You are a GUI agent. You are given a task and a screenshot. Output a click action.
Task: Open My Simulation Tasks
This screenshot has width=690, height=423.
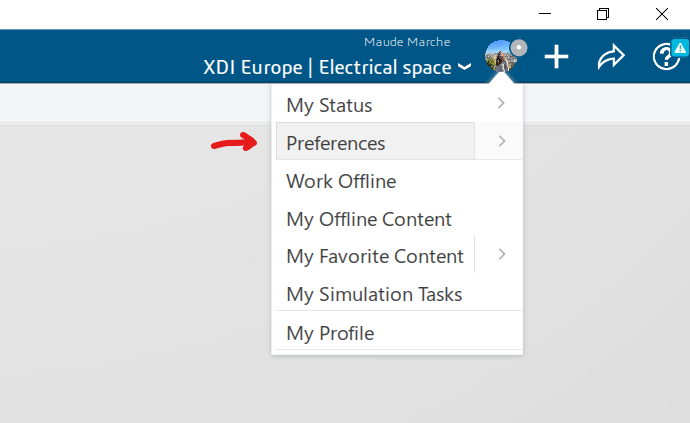(374, 294)
